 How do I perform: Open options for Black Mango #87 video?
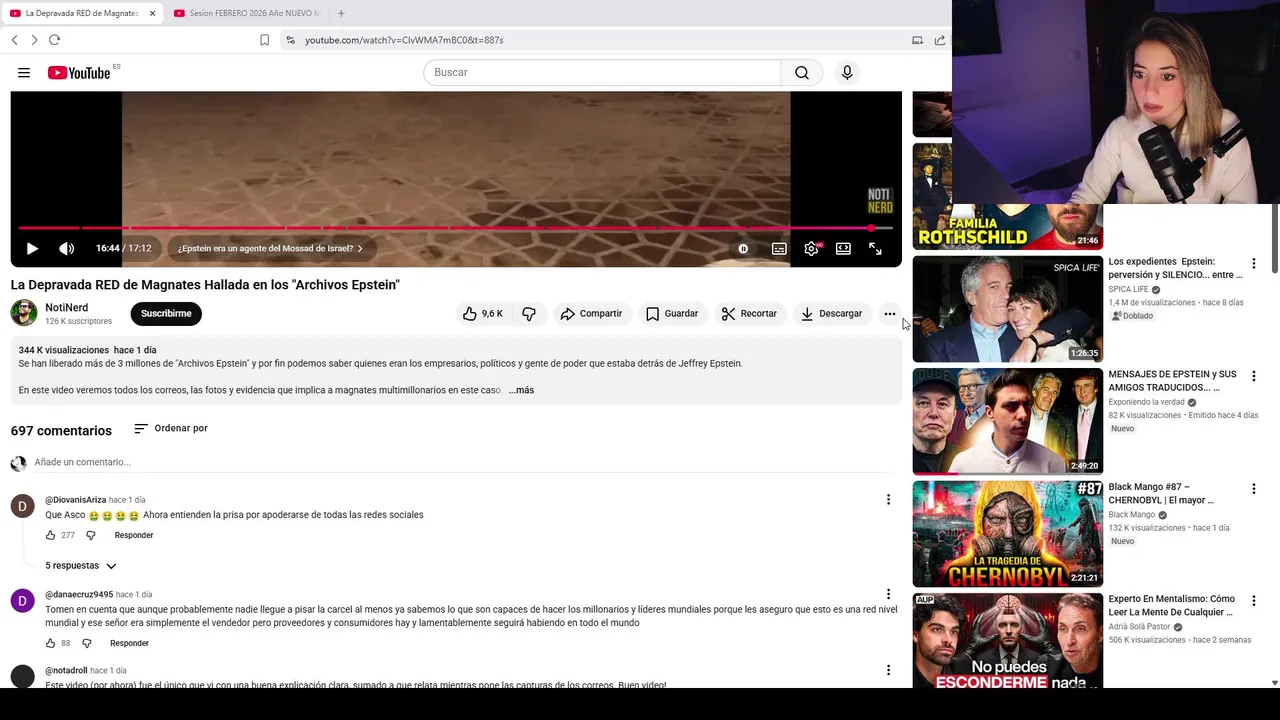tap(1253, 489)
